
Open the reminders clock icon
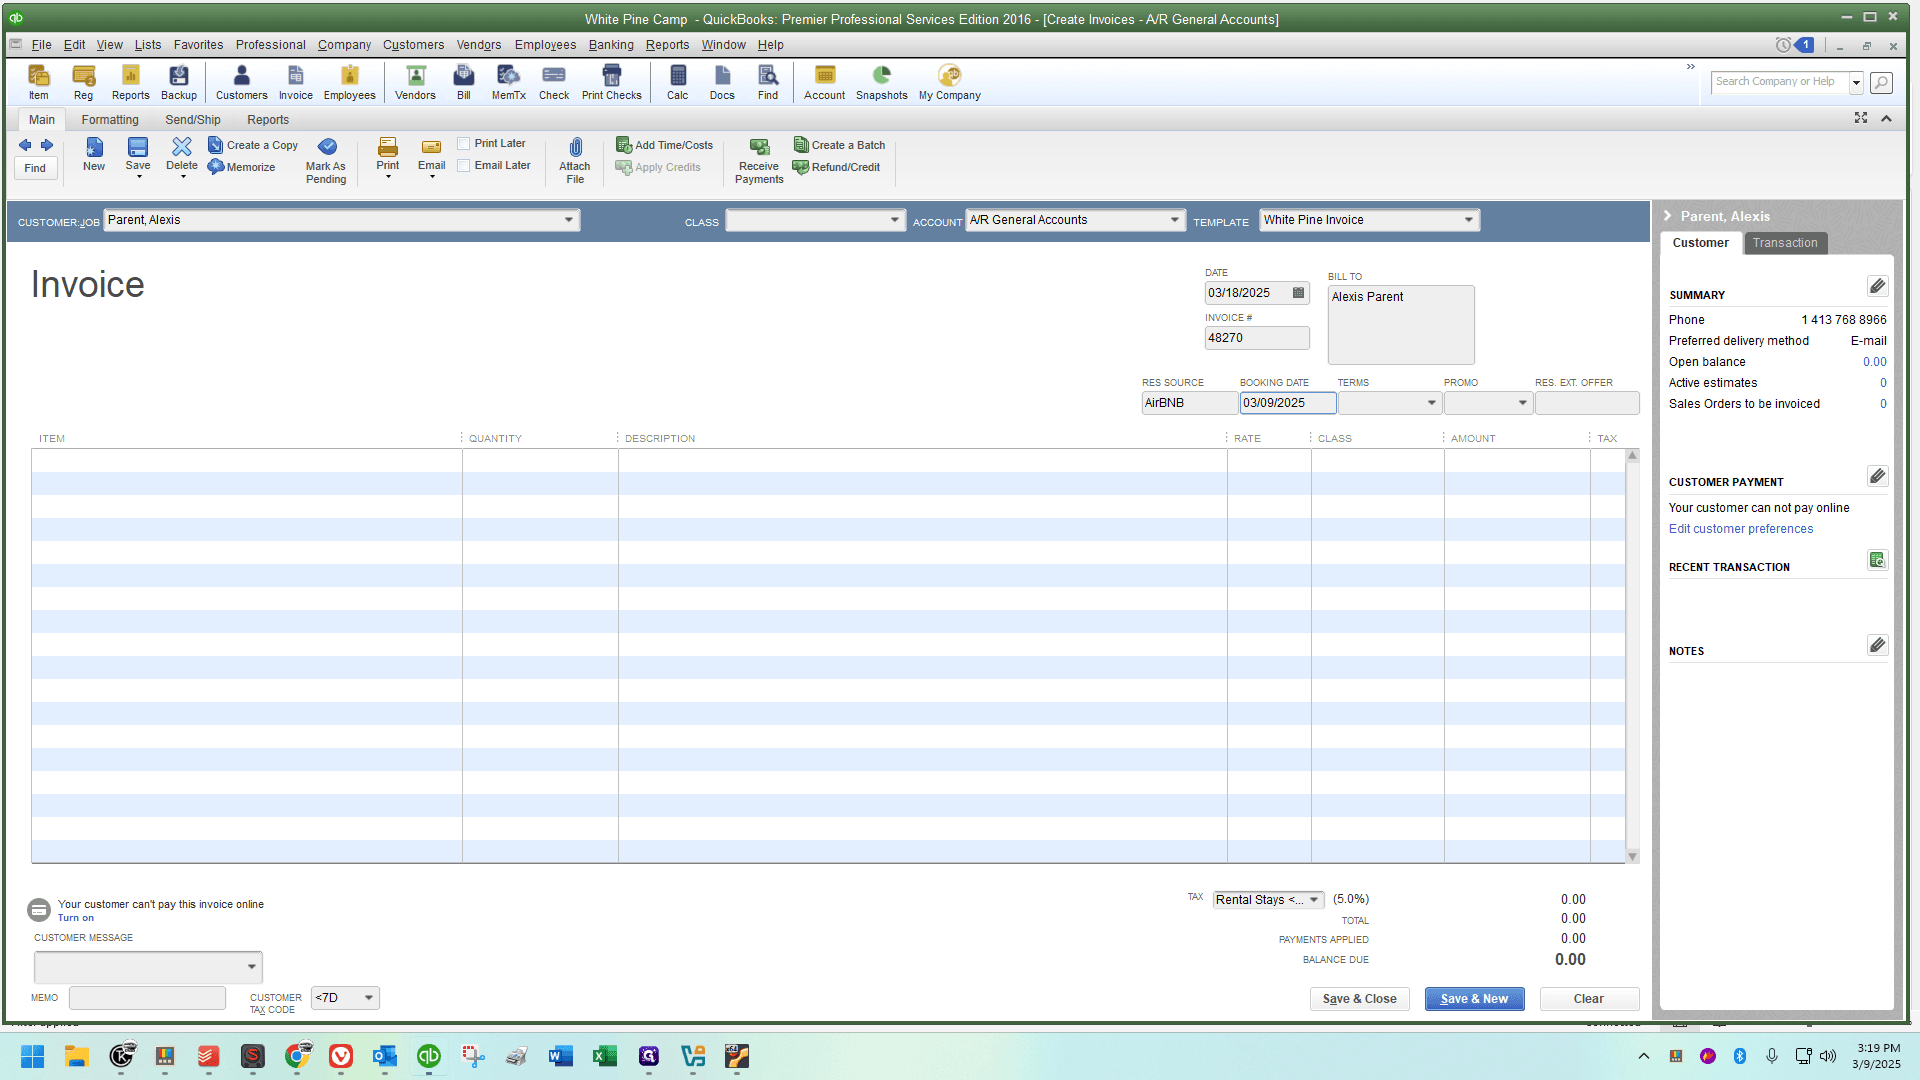click(x=1783, y=45)
